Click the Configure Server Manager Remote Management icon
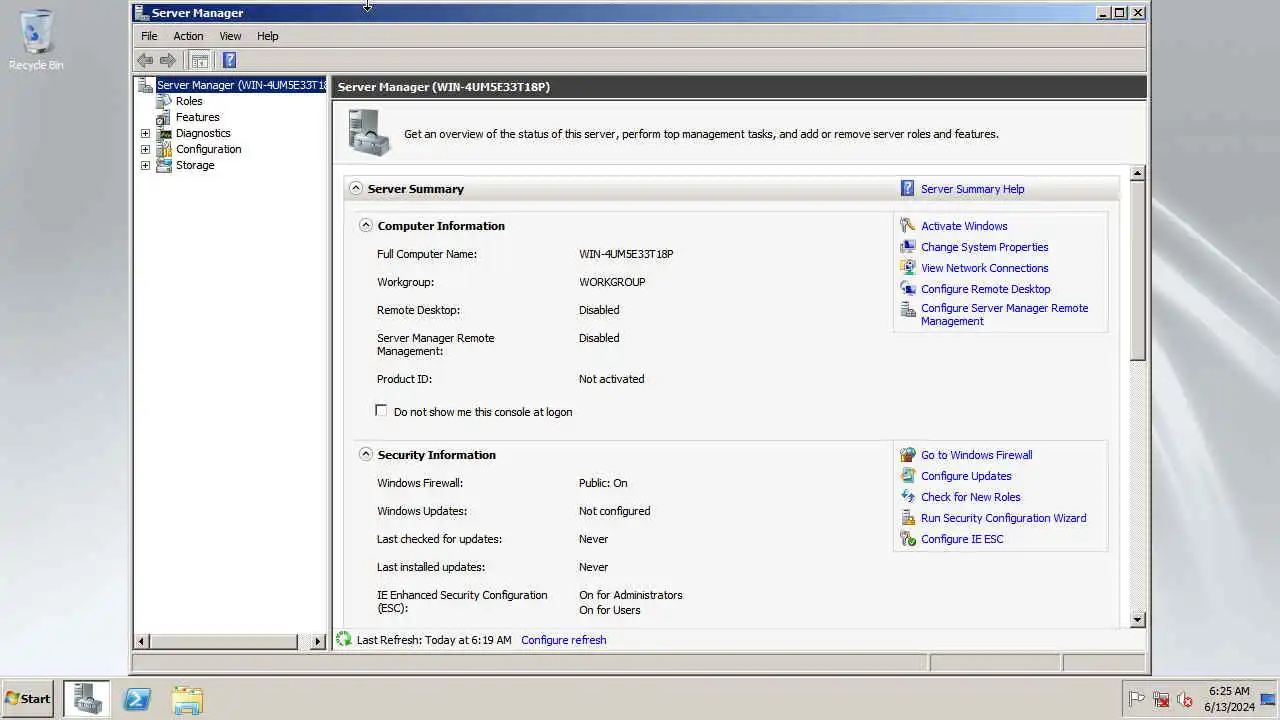The width and height of the screenshot is (1280, 720). (x=907, y=310)
